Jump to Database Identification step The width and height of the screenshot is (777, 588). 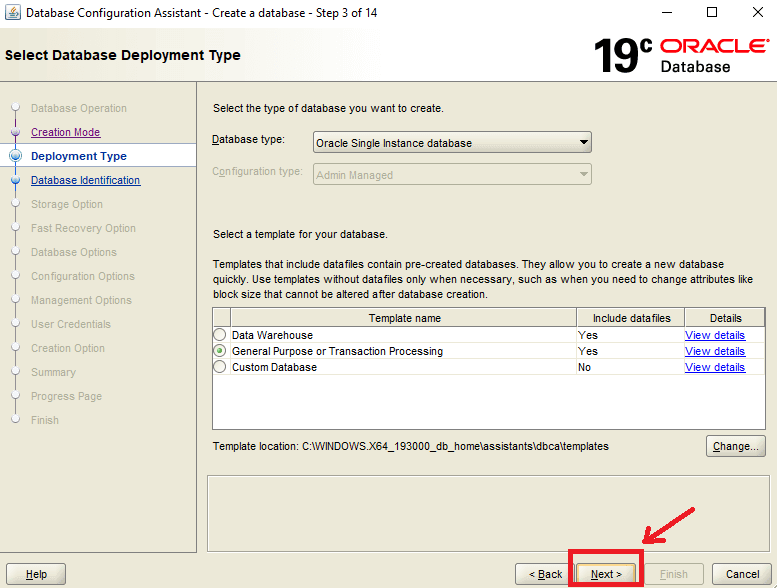[x=85, y=180]
